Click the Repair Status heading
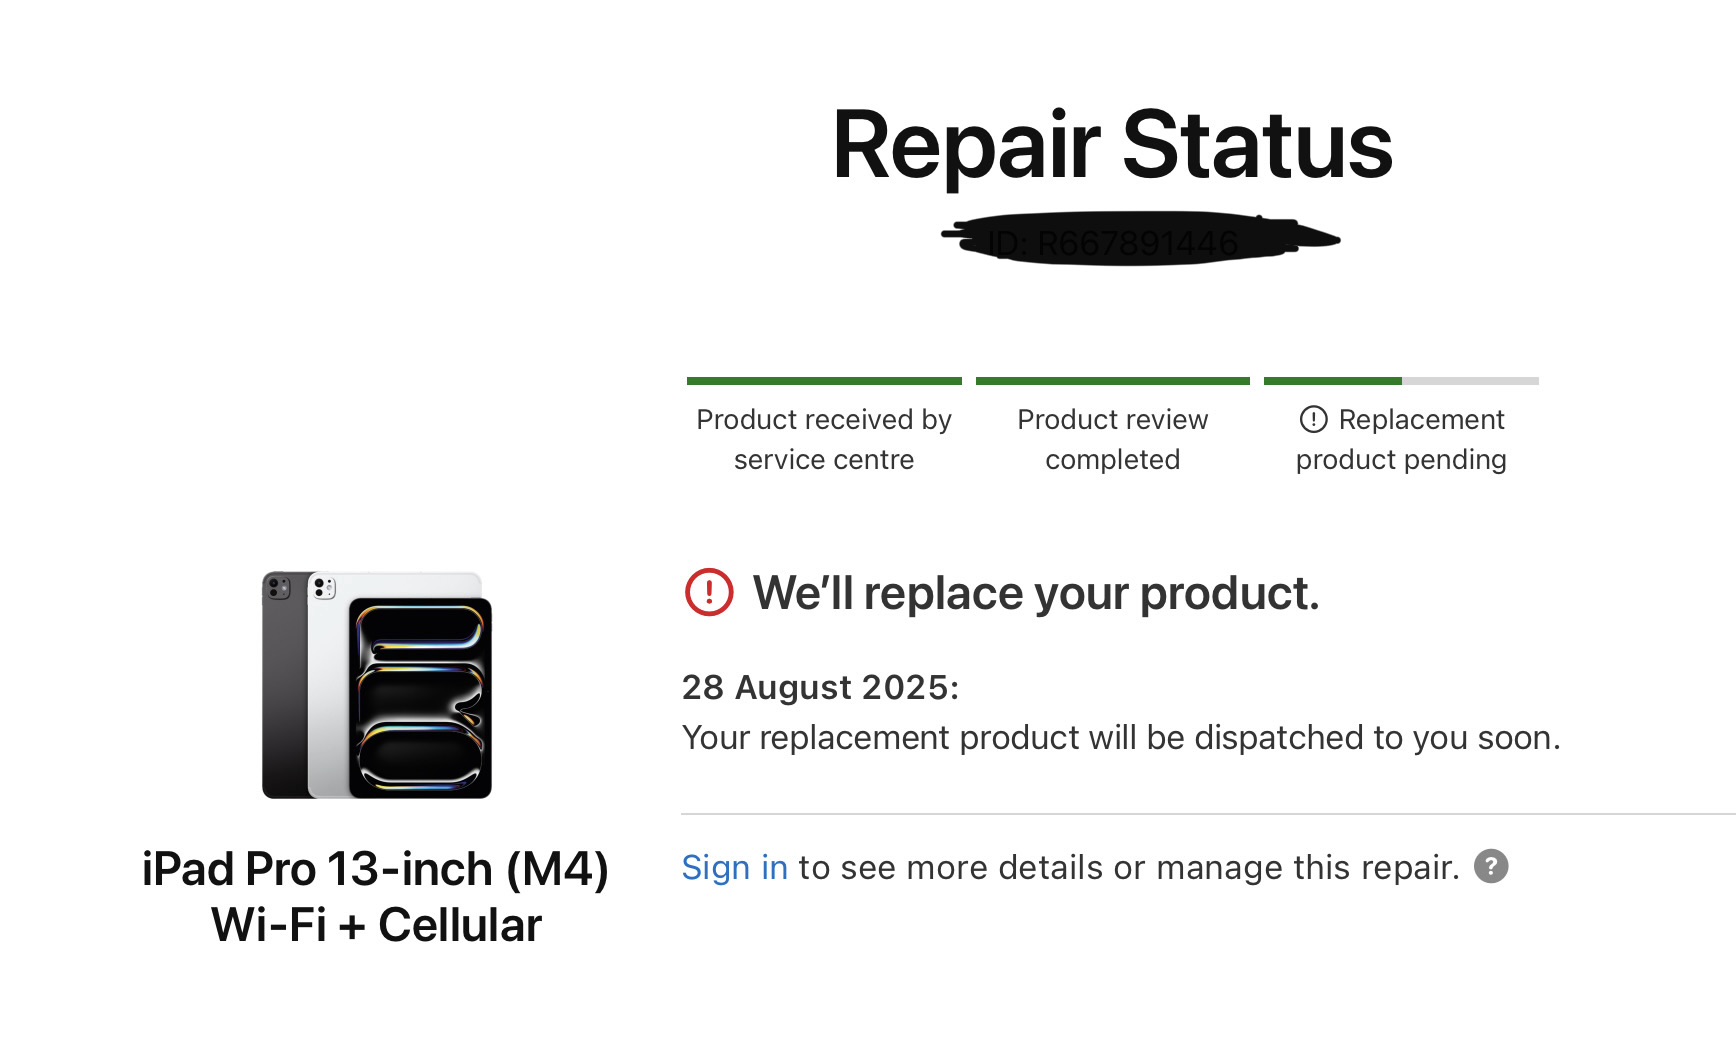This screenshot has height=1064, width=1736. [1112, 146]
